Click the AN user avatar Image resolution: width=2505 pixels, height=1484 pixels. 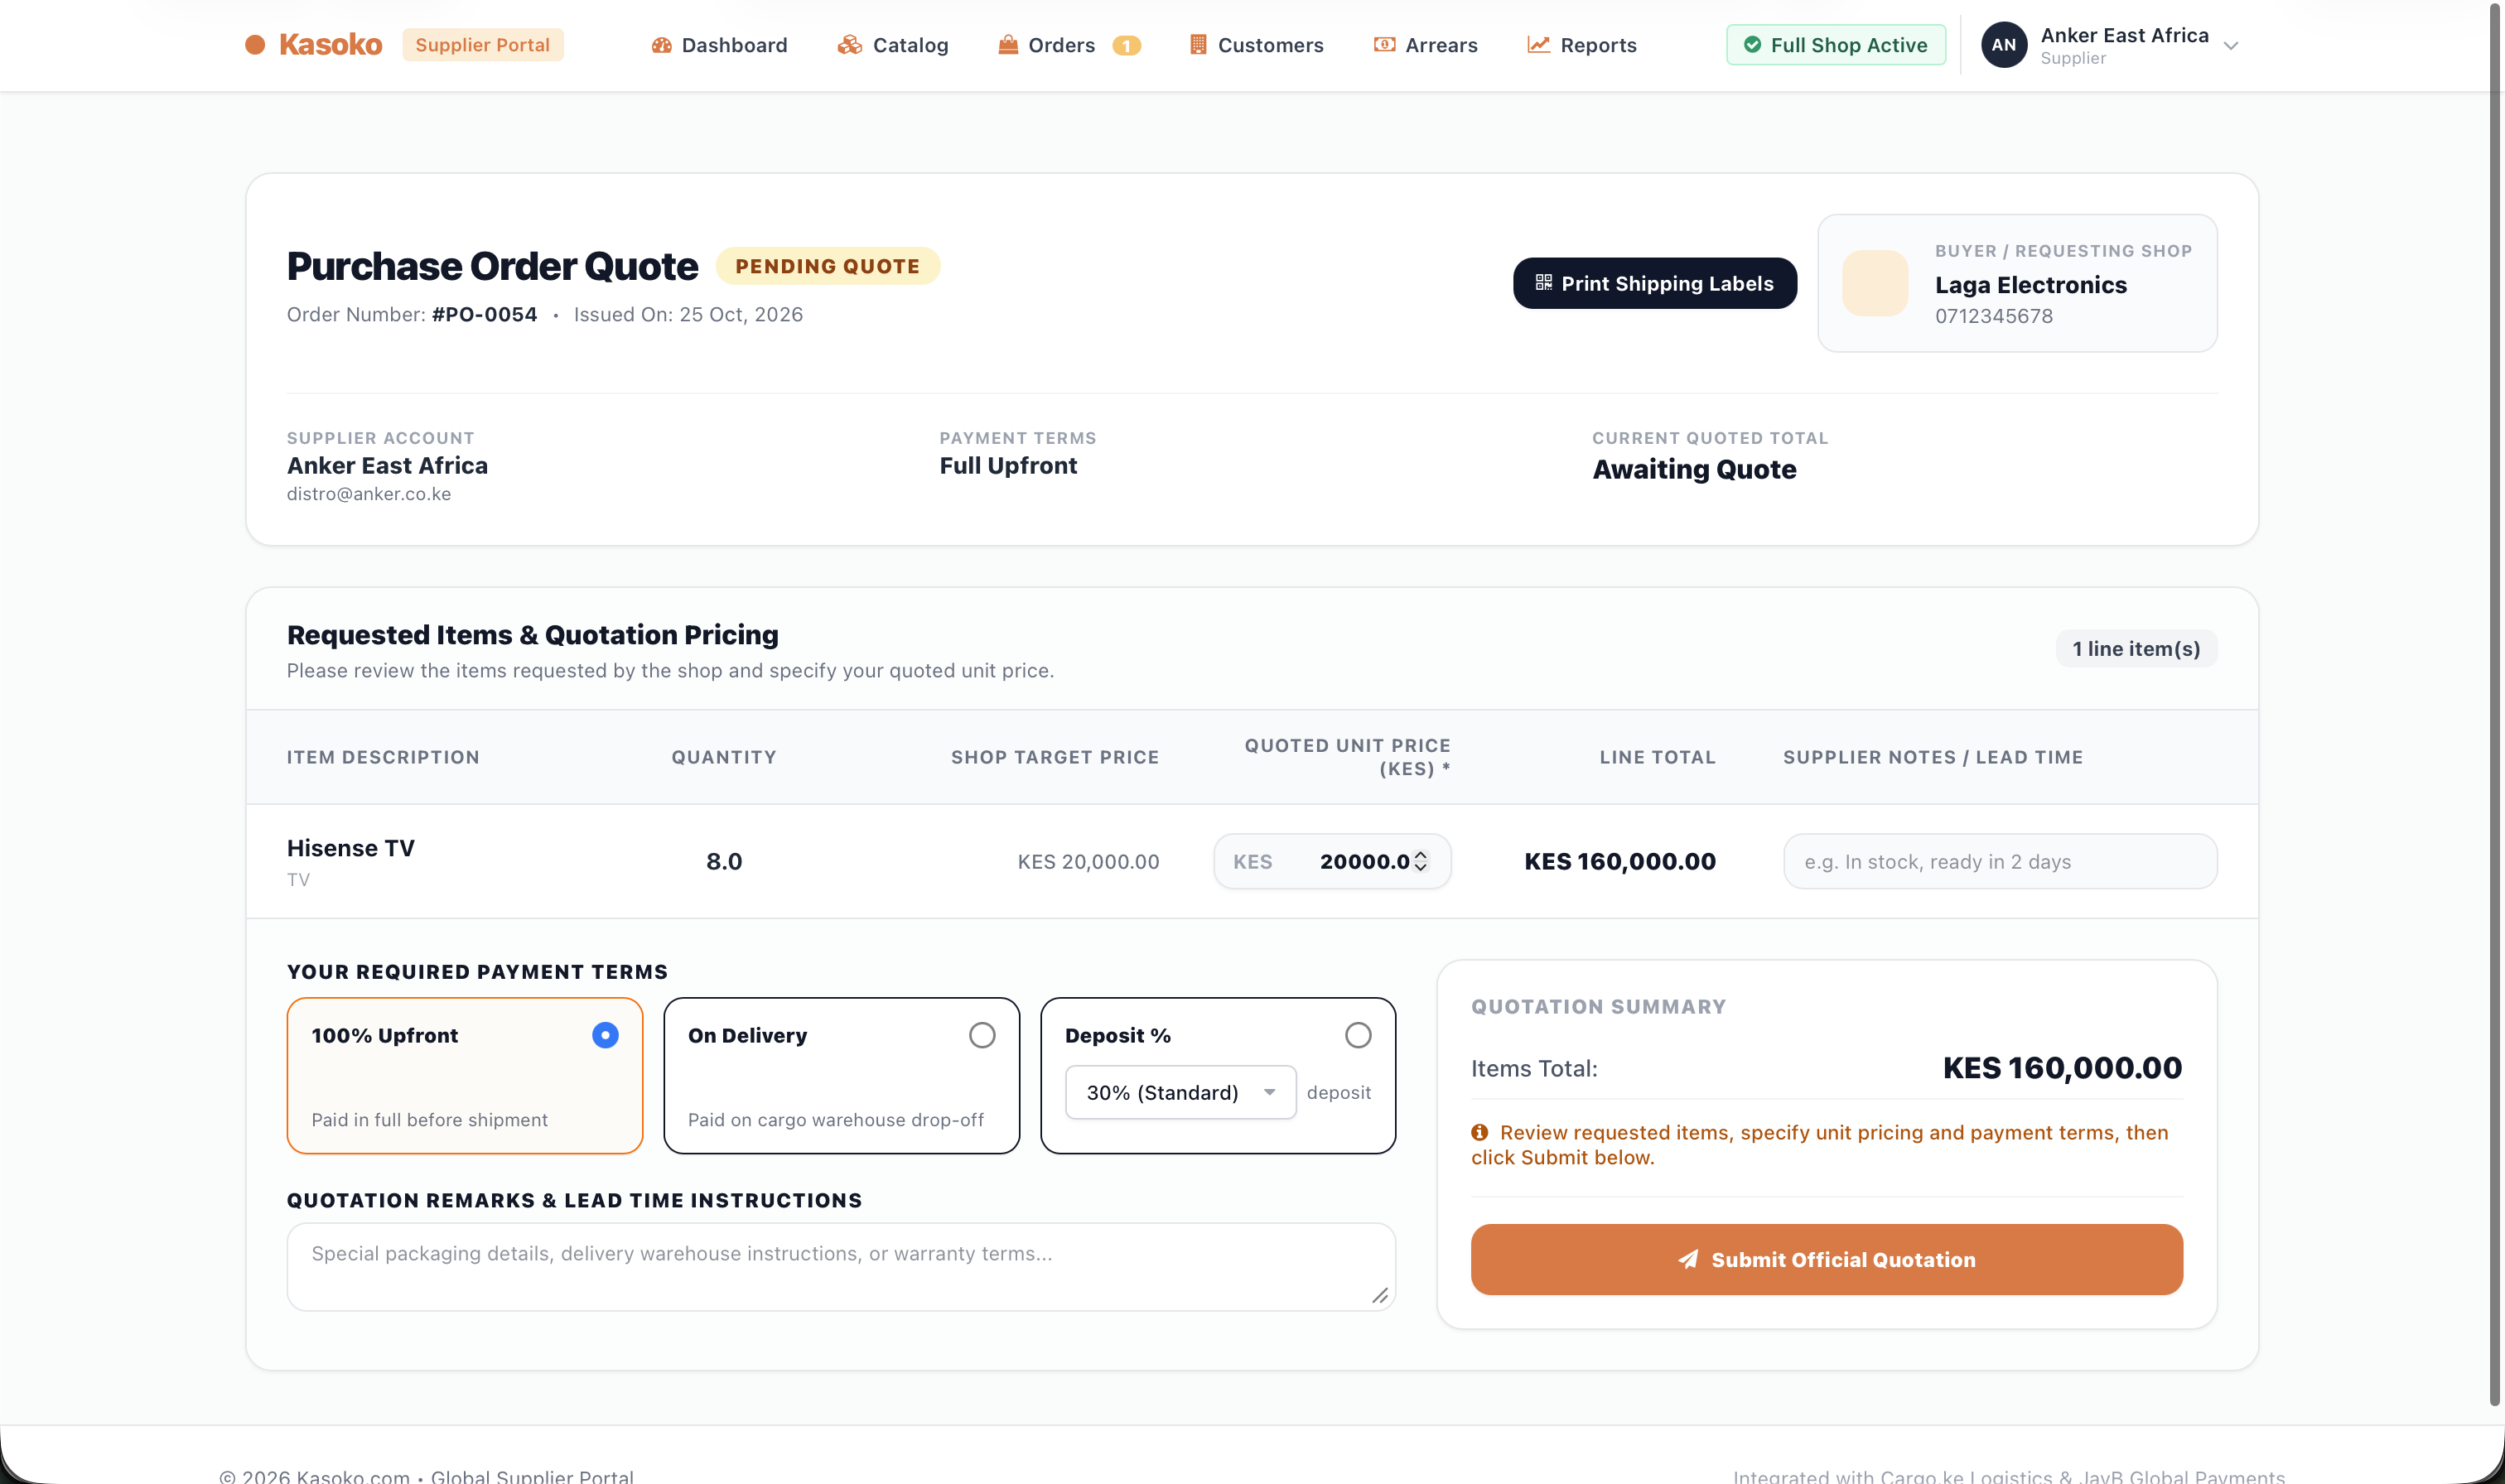2003,45
